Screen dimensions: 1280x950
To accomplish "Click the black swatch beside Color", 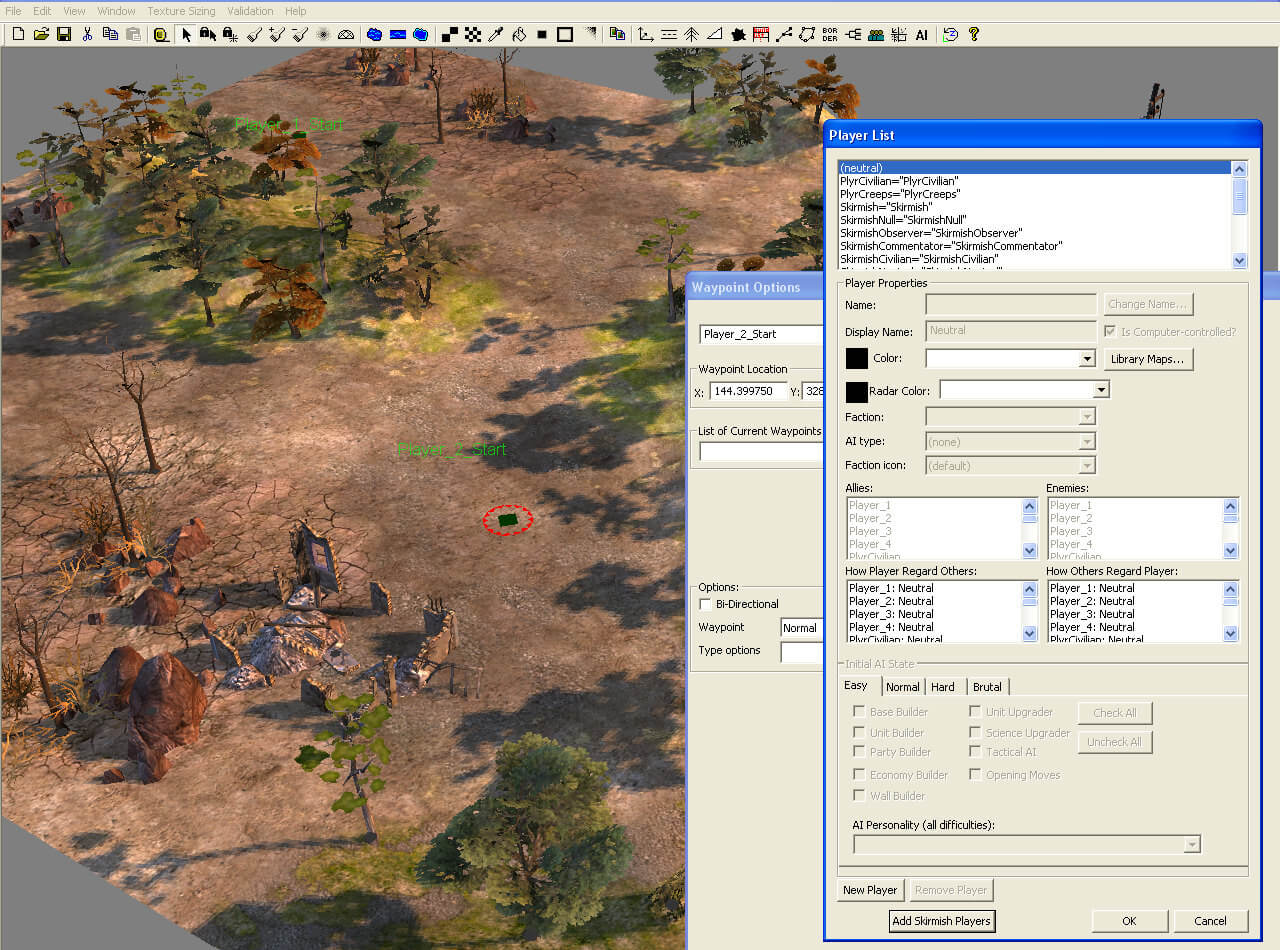I will 857,359.
